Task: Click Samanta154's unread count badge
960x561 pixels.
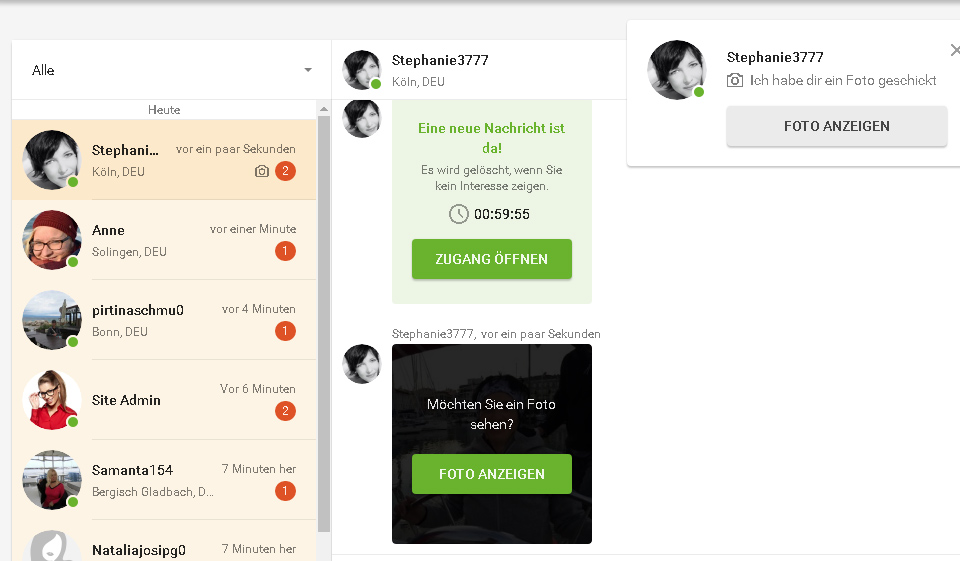Action: pos(285,491)
